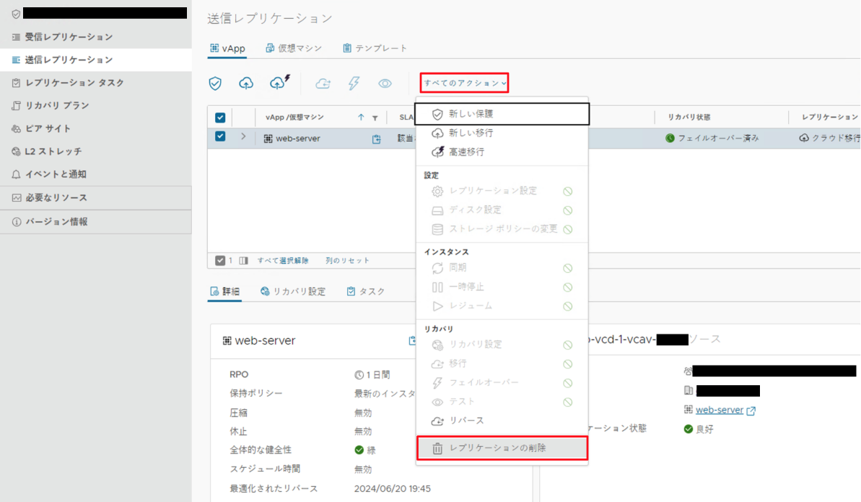This screenshot has height=502, width=861.
Task: Switch to the vApp tab
Action: tap(228, 48)
